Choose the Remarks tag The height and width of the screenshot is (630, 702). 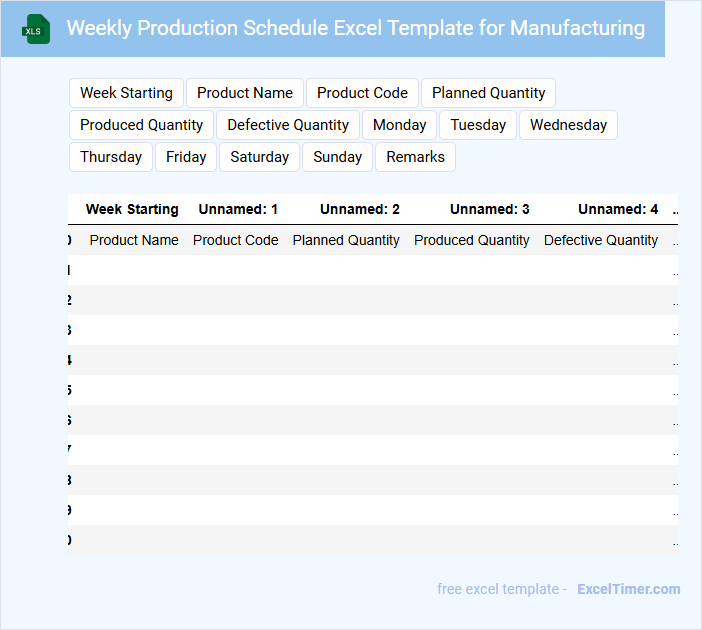[415, 157]
